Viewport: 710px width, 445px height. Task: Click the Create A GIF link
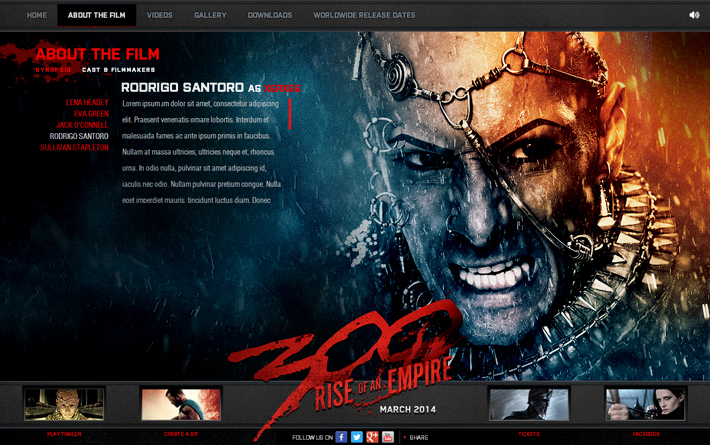click(181, 434)
